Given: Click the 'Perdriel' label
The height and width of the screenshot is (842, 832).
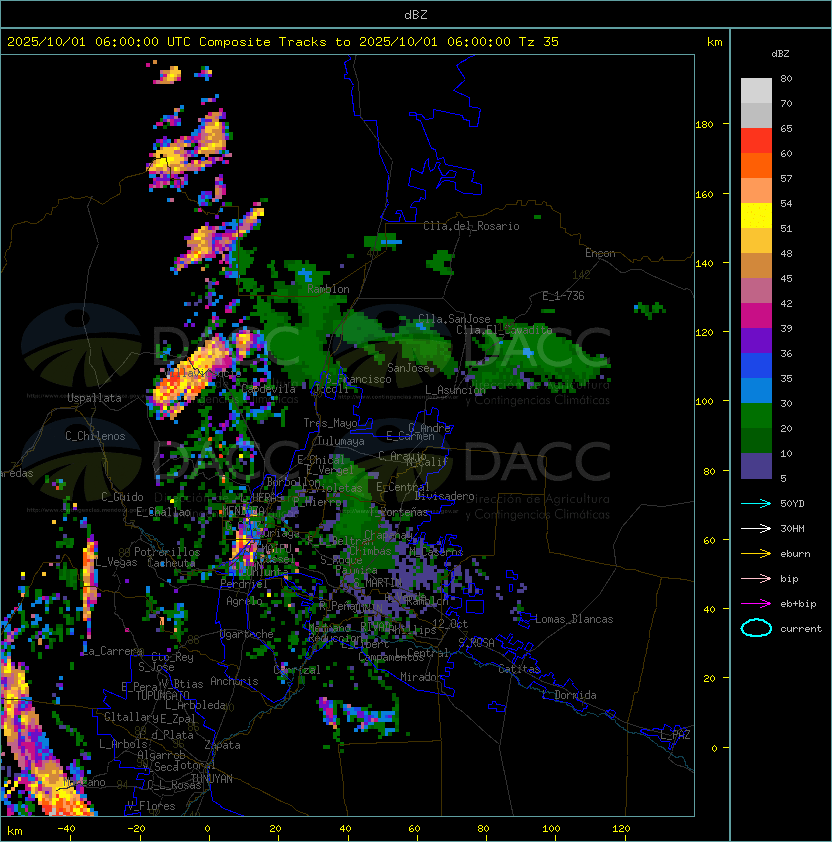Looking at the screenshot, I should [244, 583].
